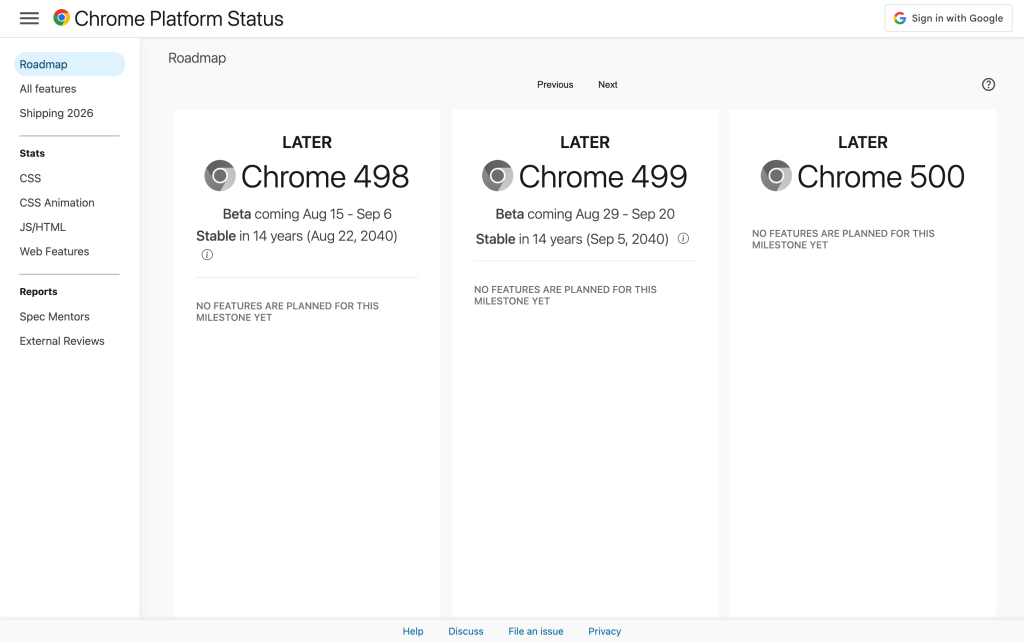Click the Chrome 499 heading
The height and width of the screenshot is (642, 1024).
point(603,176)
